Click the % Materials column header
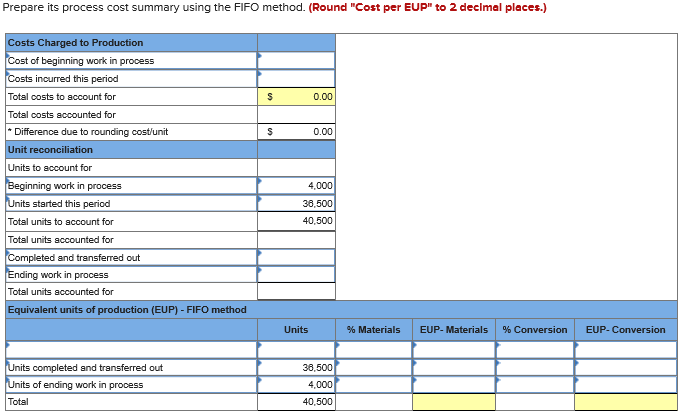The height and width of the screenshot is (411, 681). (x=374, y=330)
